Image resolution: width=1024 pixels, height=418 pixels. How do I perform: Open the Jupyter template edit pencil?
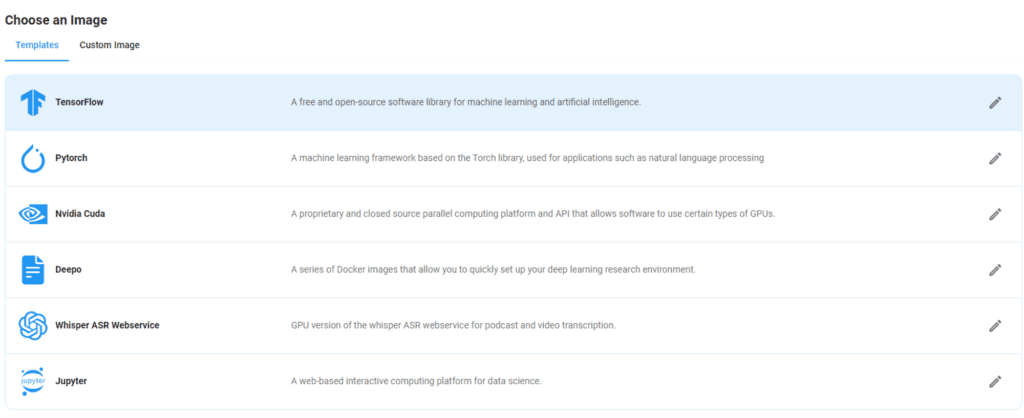coord(995,381)
